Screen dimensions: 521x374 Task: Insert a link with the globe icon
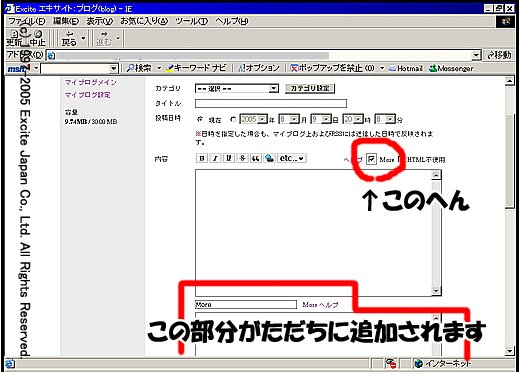pos(269,158)
